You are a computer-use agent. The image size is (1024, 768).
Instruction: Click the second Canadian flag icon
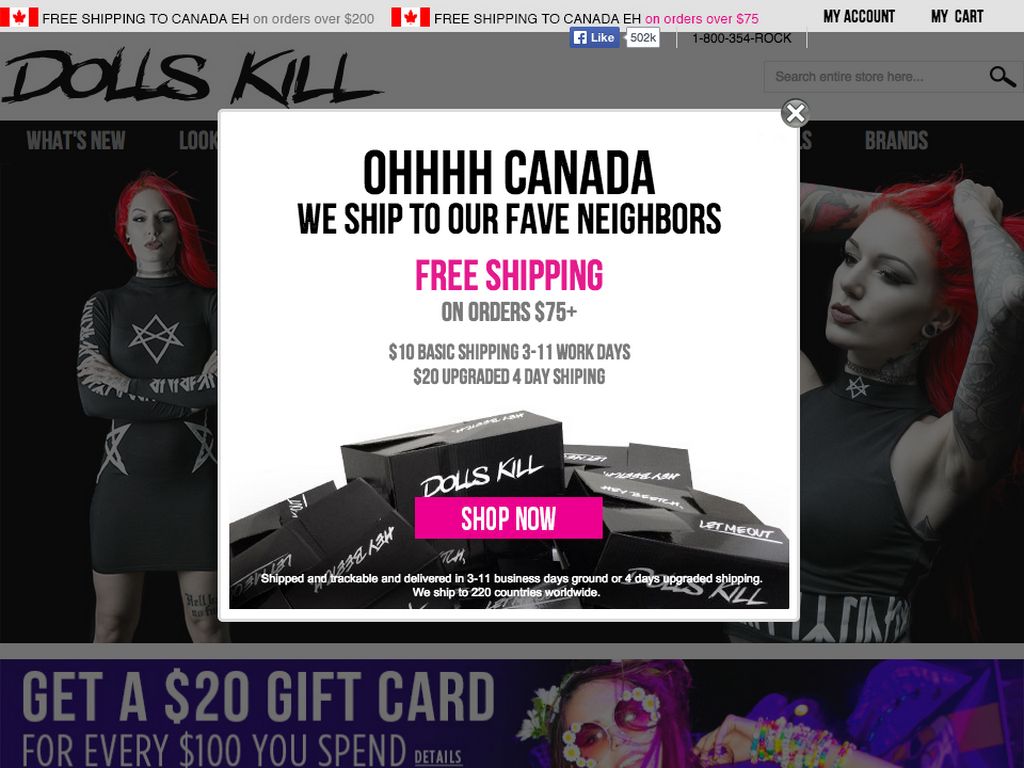coord(410,18)
